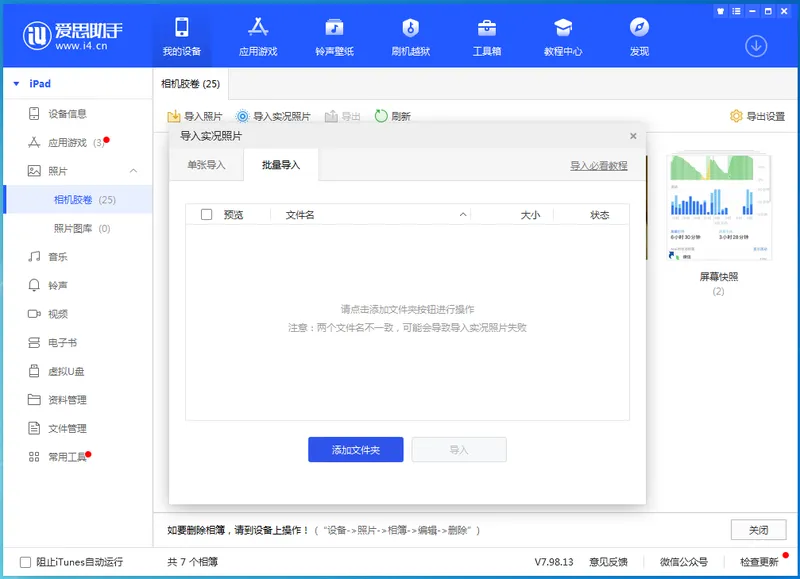The width and height of the screenshot is (800, 579).
Task: Click the iPad device label
Action: 40,84
